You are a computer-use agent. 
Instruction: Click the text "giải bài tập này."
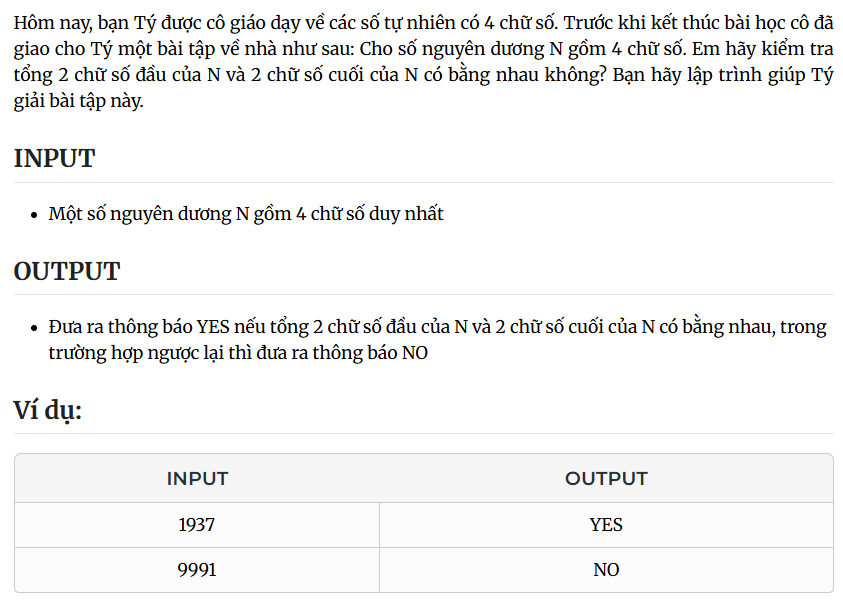point(78,101)
